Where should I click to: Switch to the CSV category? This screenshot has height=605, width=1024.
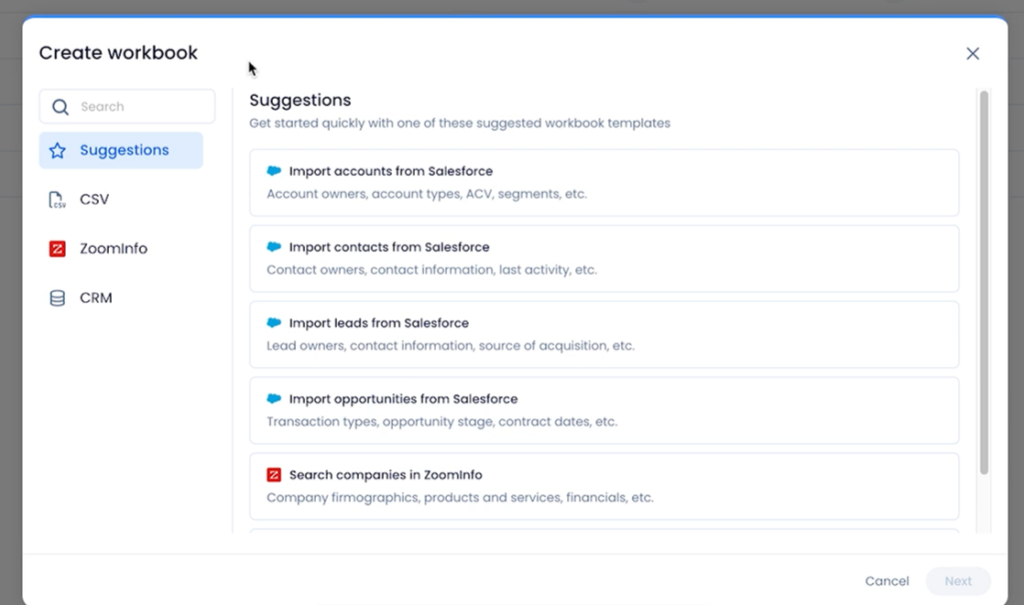pyautogui.click(x=95, y=200)
